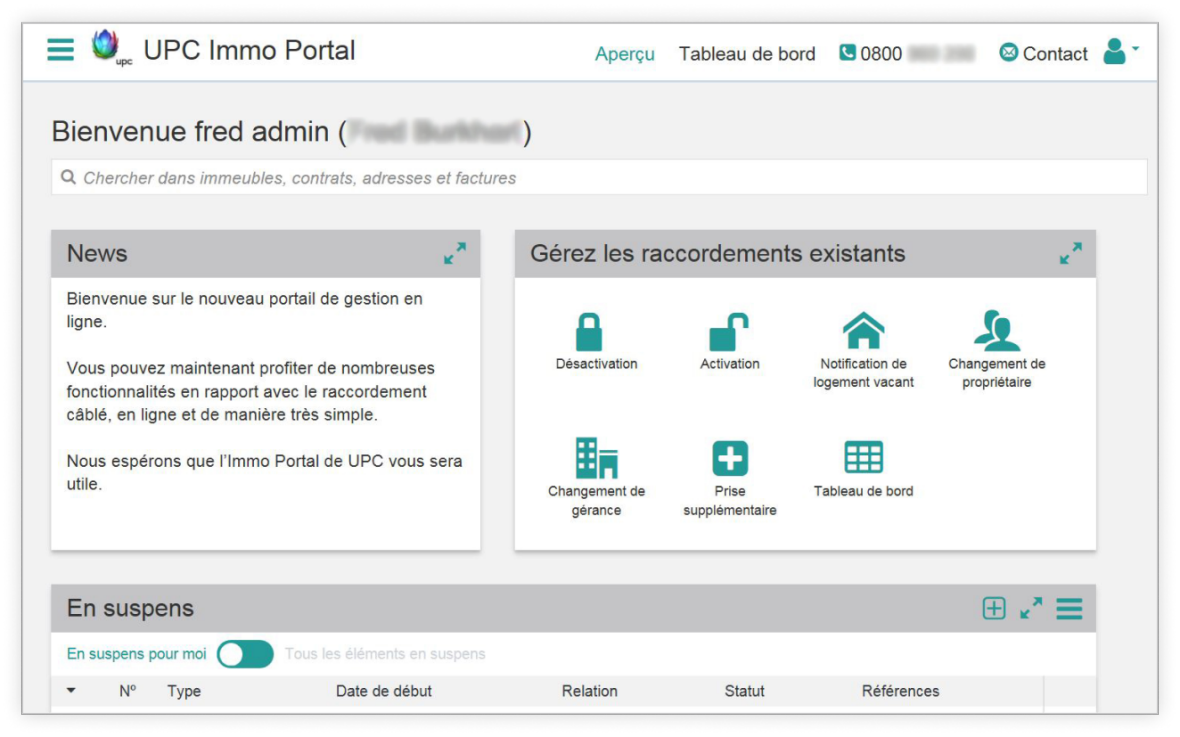Viewport: 1180px width, 737px height.
Task: Open Prise supplémentaire plus icon
Action: (x=730, y=458)
